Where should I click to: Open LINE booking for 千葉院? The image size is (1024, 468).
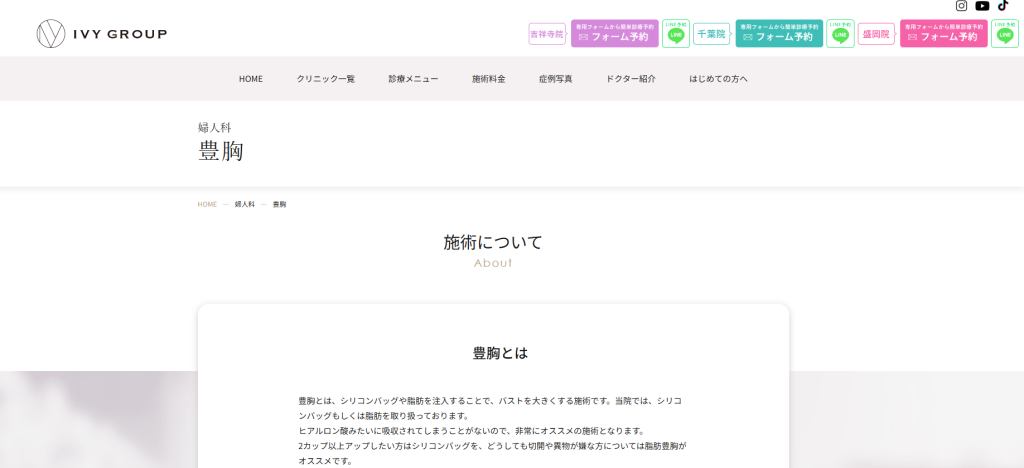point(840,34)
